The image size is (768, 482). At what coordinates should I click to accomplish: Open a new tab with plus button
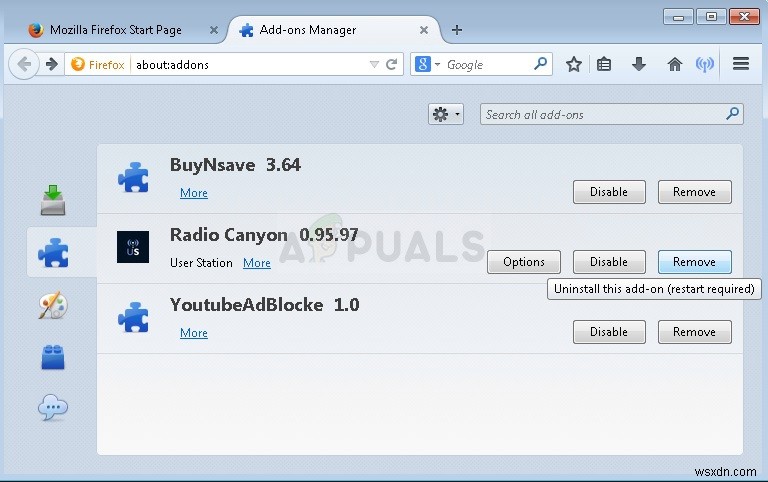click(x=456, y=30)
